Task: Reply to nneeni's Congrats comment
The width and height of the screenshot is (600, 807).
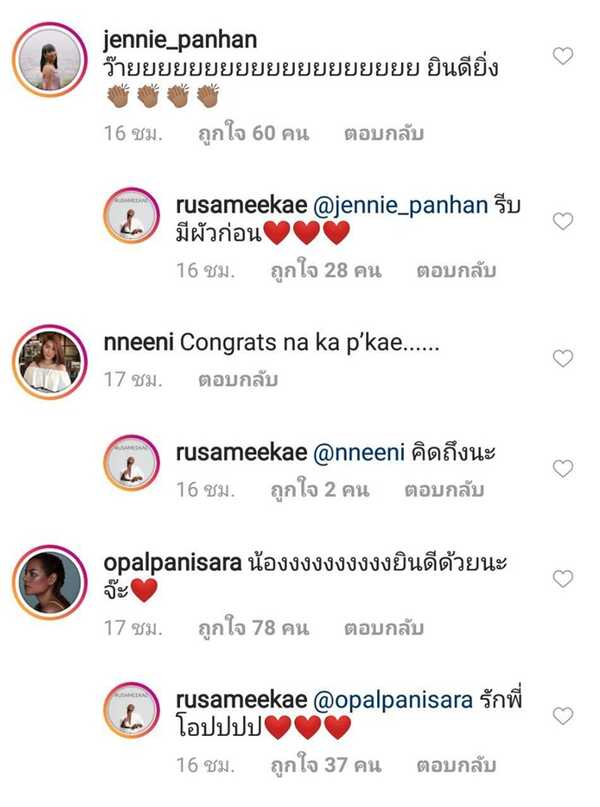Action: [237, 380]
